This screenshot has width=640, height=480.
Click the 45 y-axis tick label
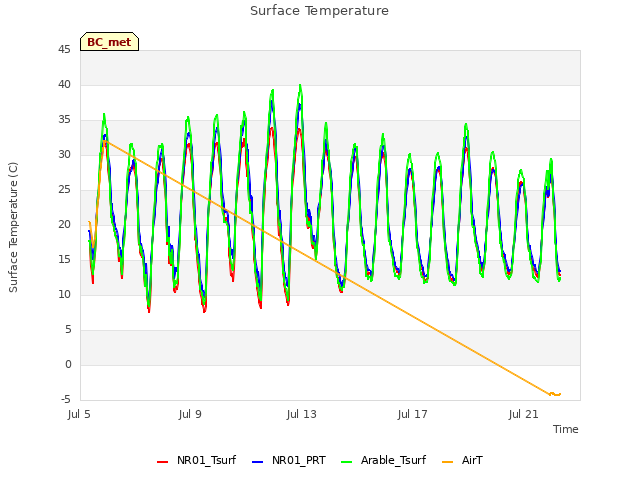point(64,49)
